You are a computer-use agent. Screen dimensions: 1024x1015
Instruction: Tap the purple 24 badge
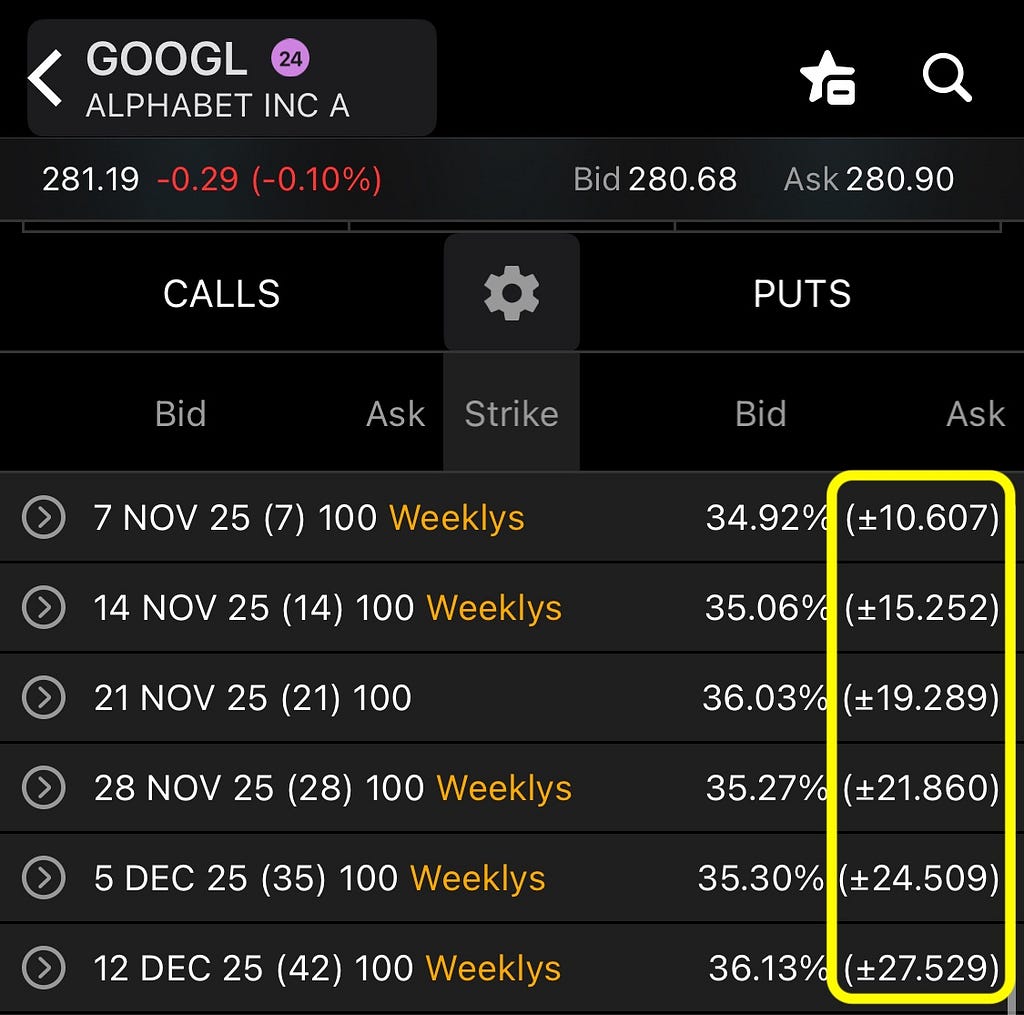(290, 59)
